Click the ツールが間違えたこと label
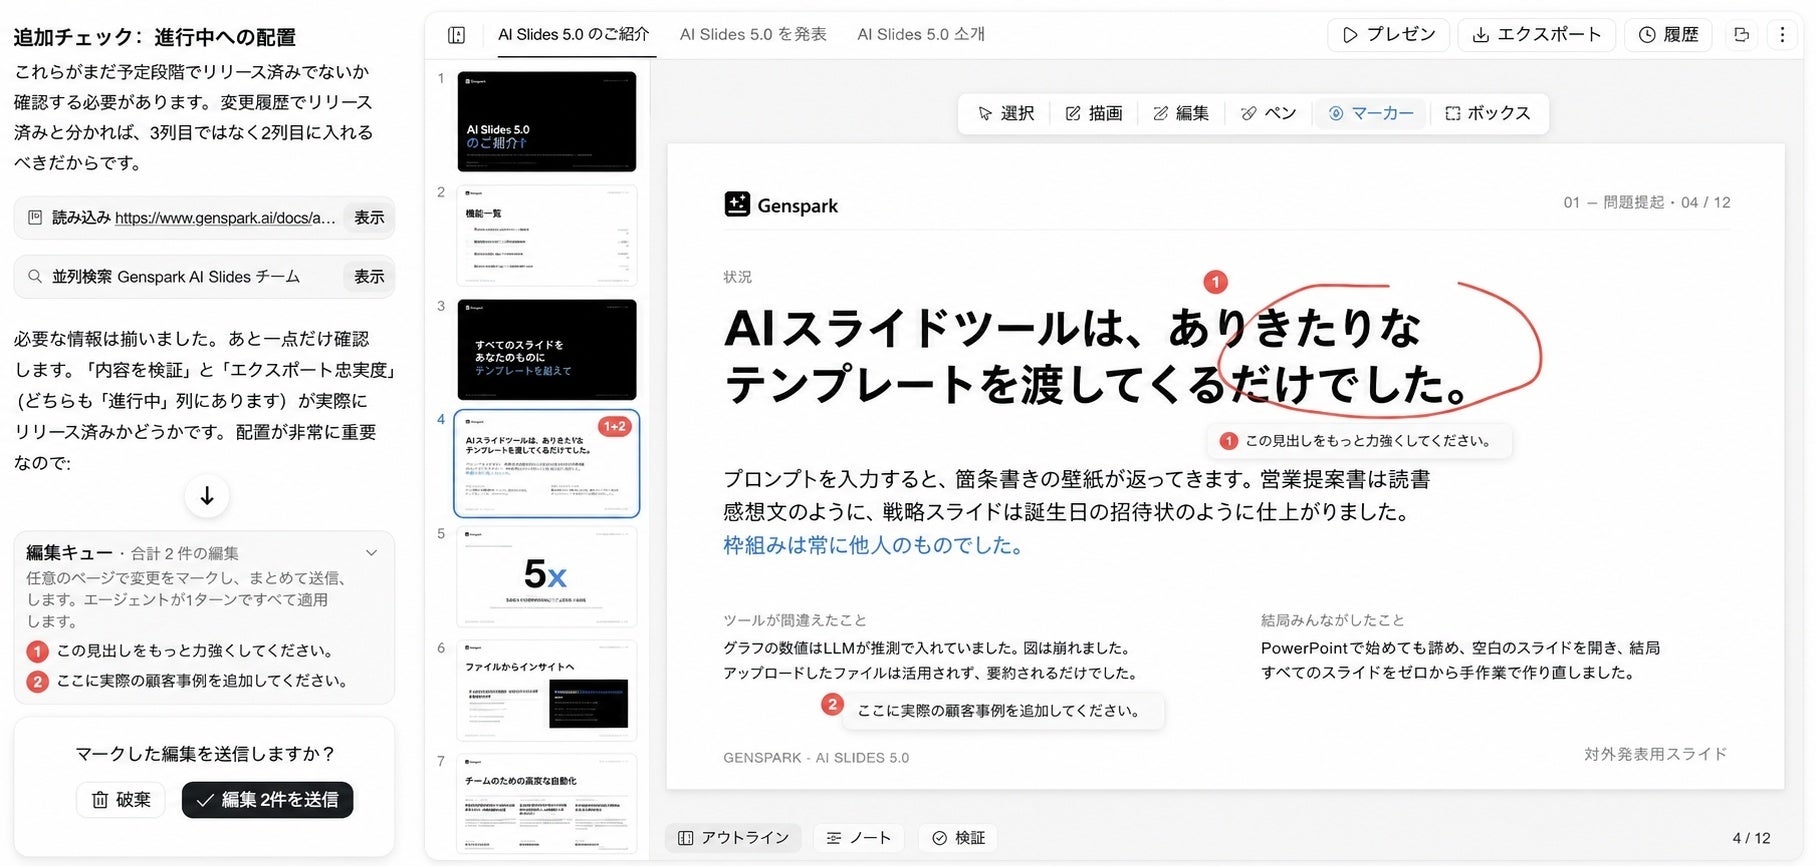The height and width of the screenshot is (866, 1816). (795, 620)
